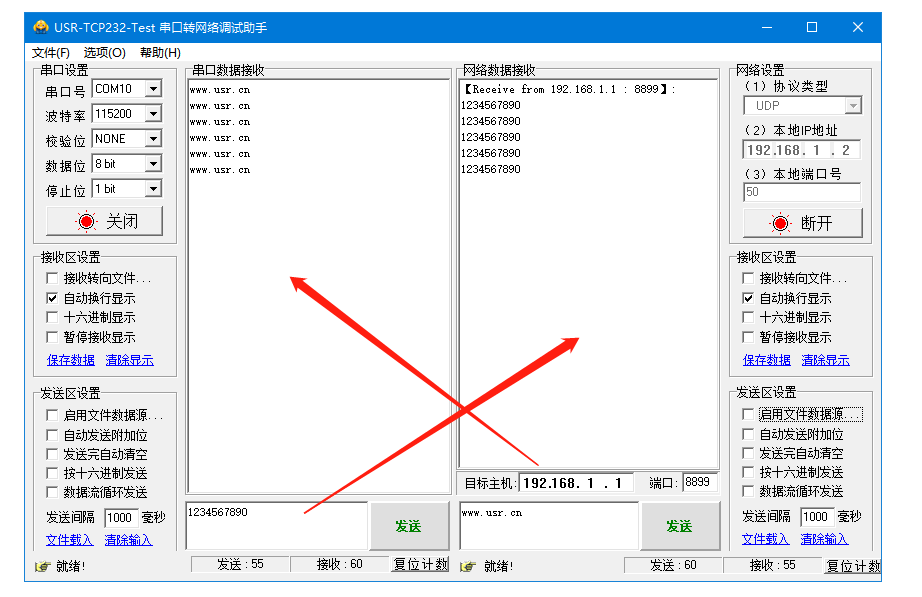Enable serial 暂停接收显示 checkbox
Image resolution: width=922 pixels, height=597 pixels.
click(52, 337)
